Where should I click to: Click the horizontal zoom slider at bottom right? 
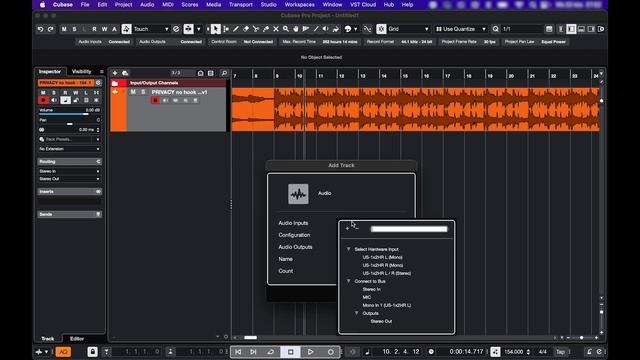[x=582, y=338]
